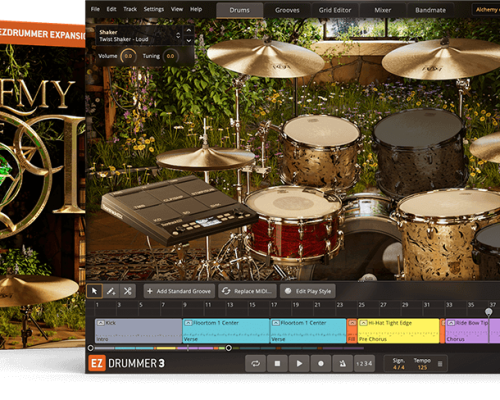
Task: Click Edit Play Style button
Action: (308, 291)
